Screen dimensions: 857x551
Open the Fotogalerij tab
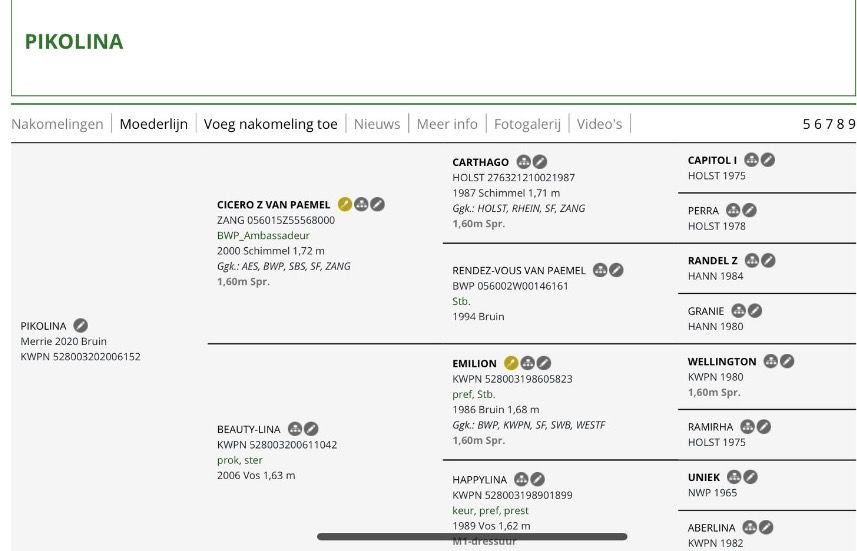527,124
